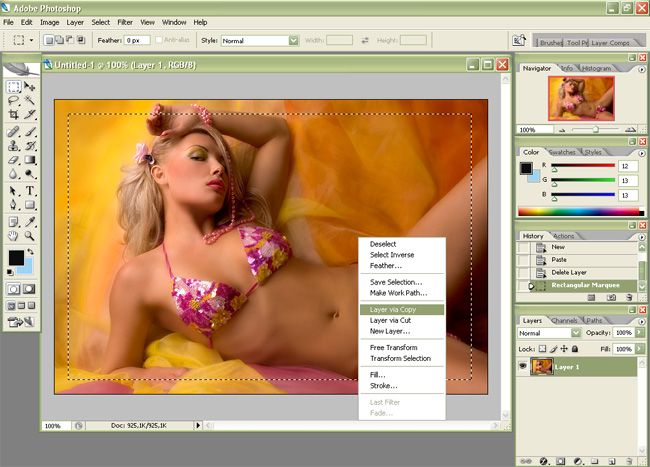Switch to the Channels tab
Screen dimensions: 650x467
564,320
